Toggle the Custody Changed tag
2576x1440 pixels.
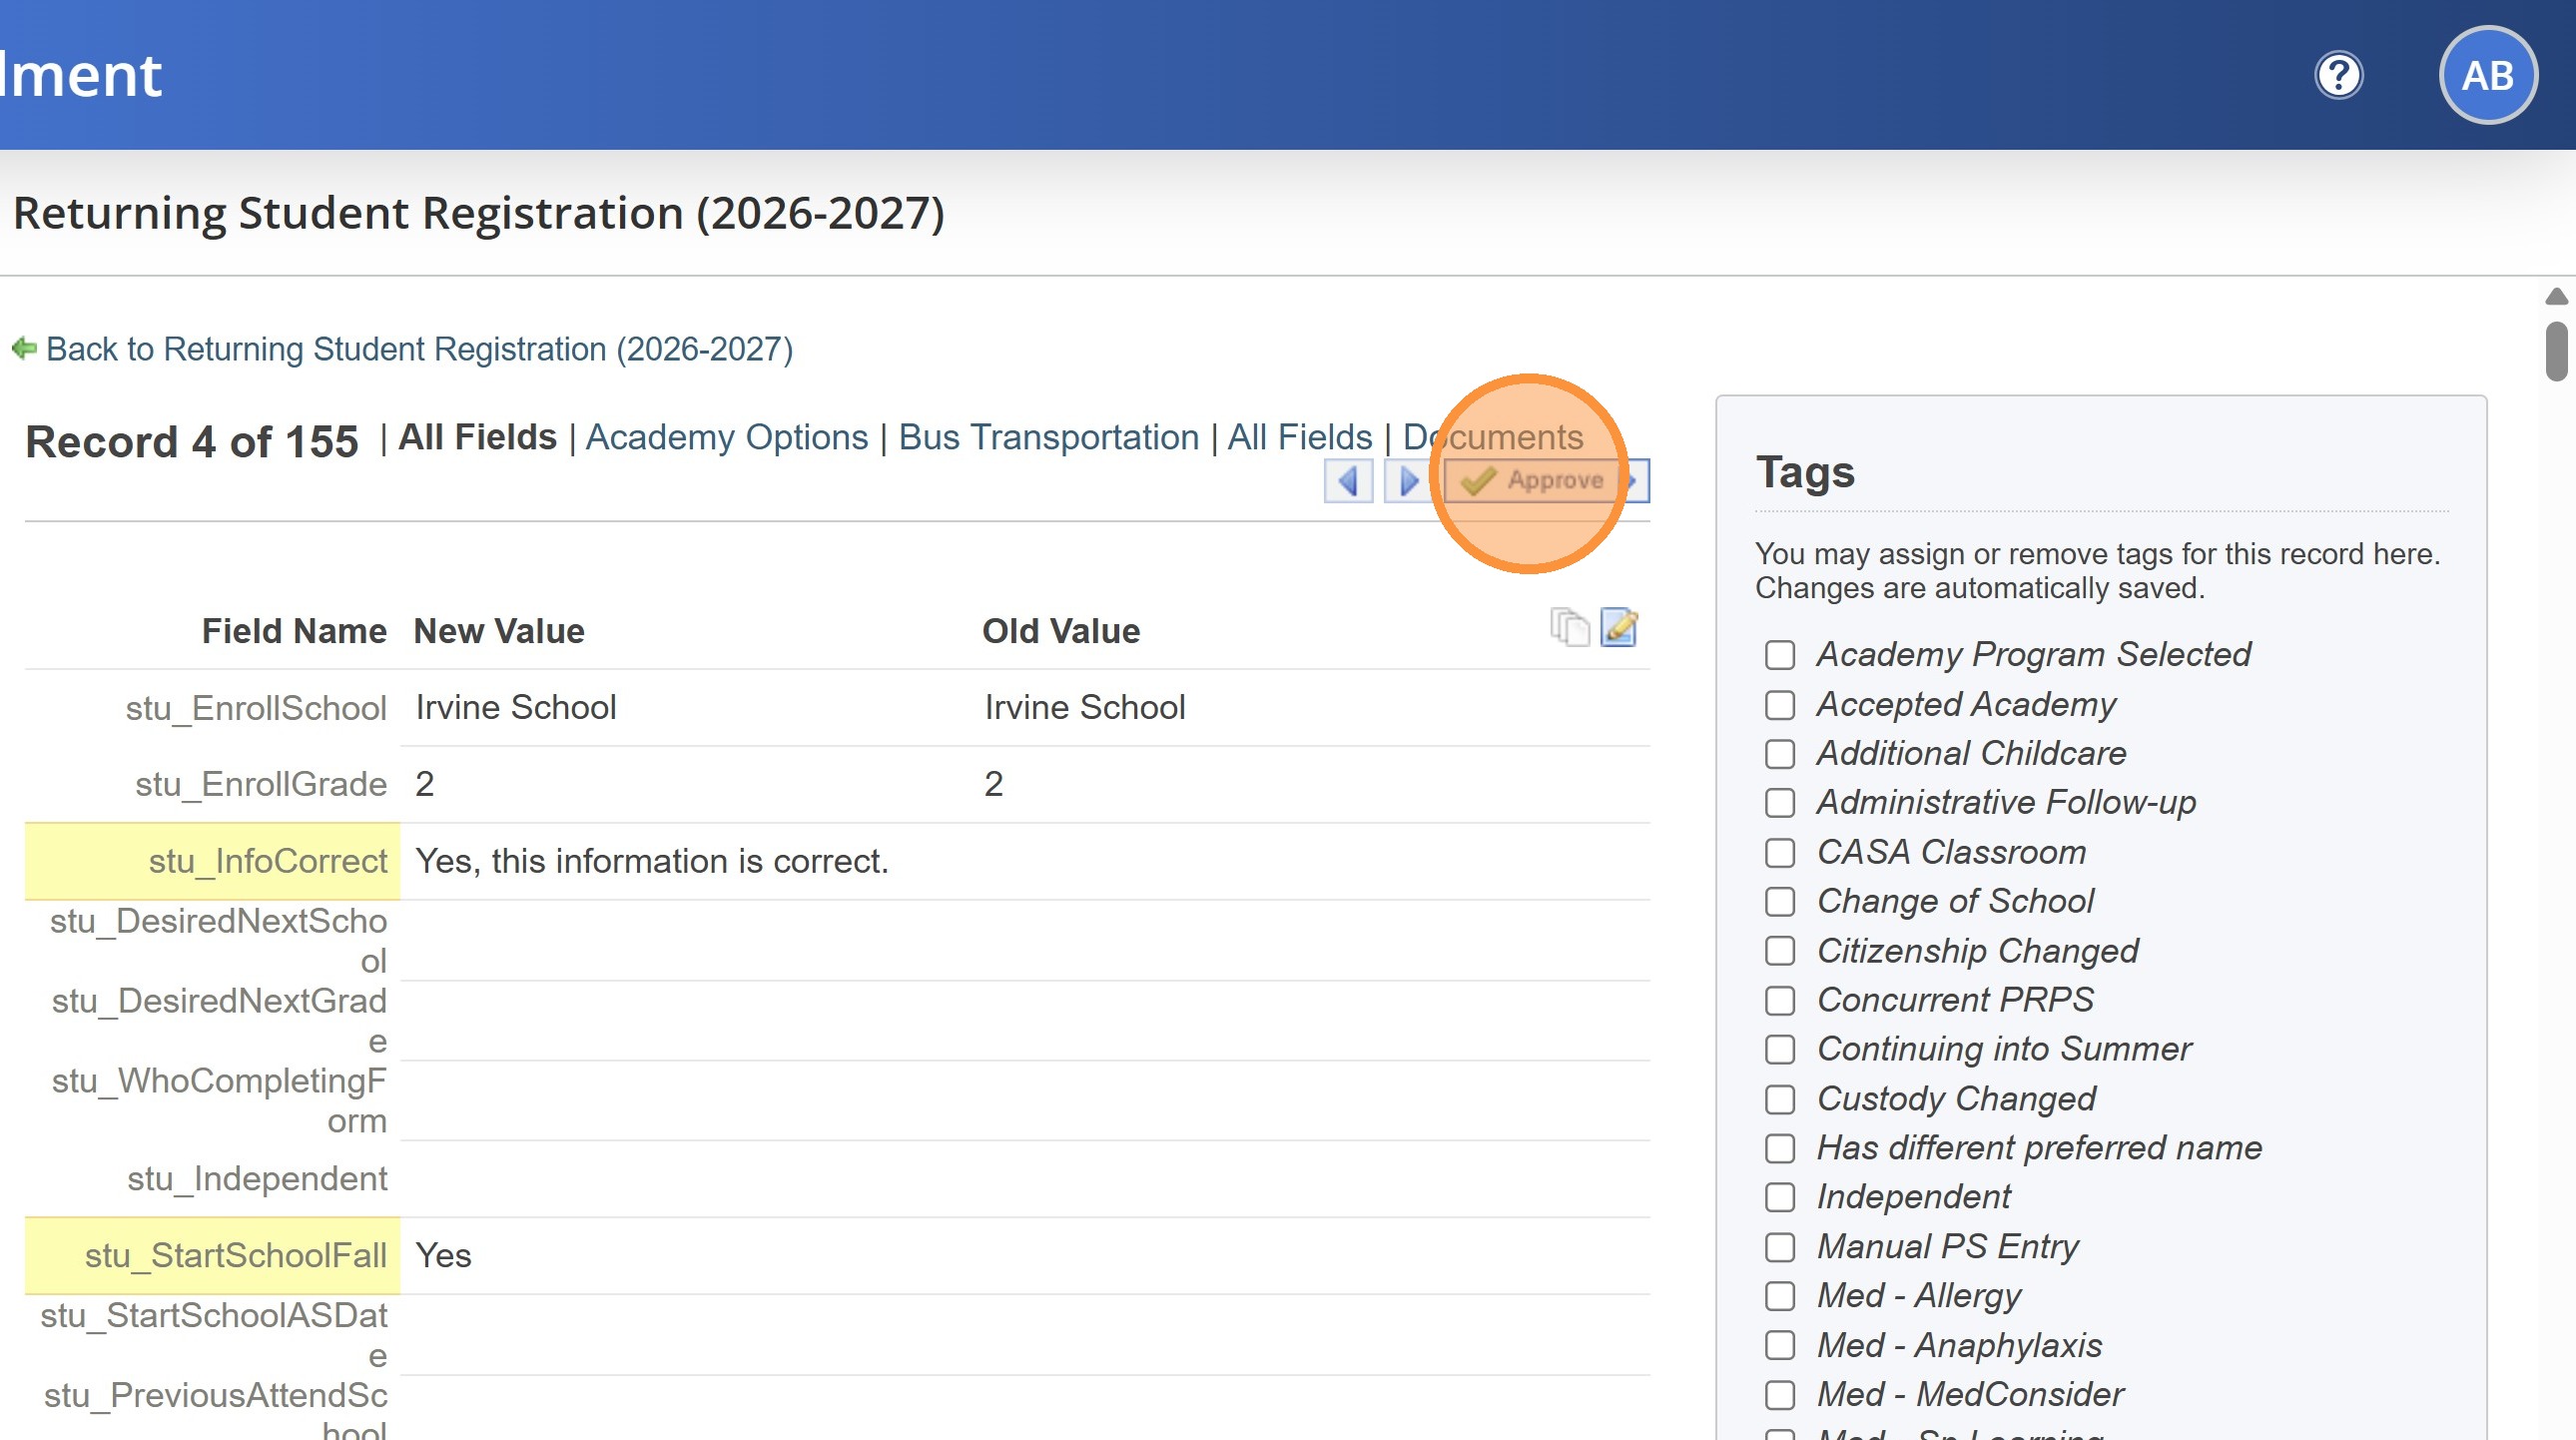(x=1780, y=1099)
